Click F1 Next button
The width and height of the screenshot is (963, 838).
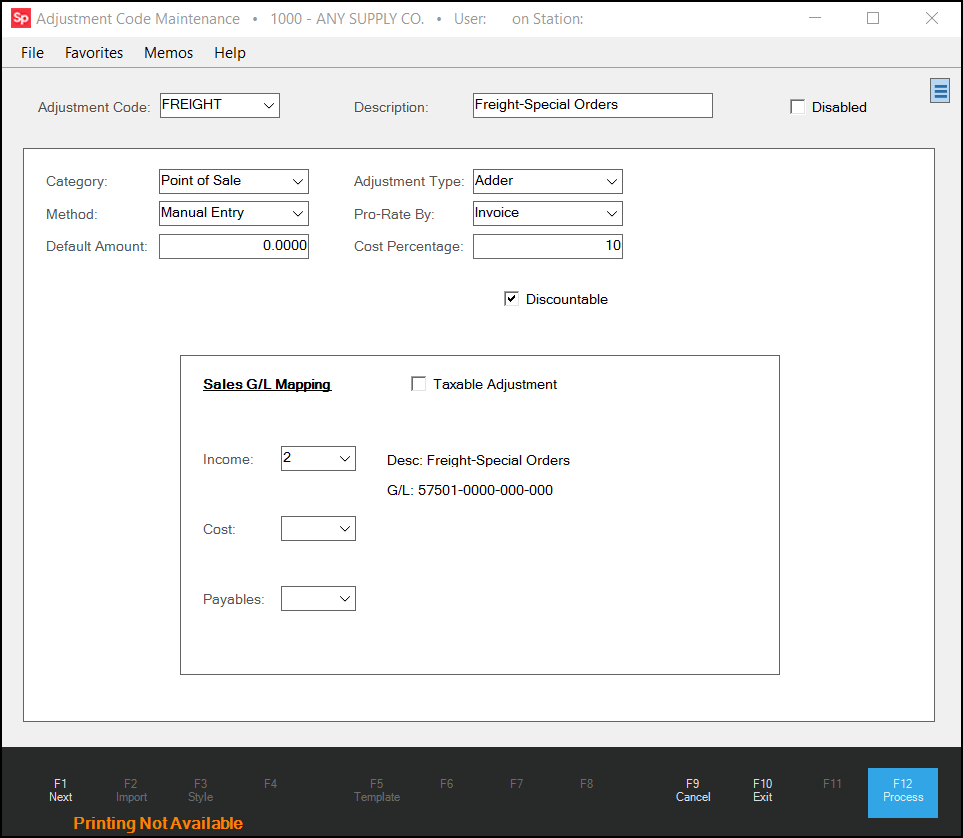pos(60,790)
